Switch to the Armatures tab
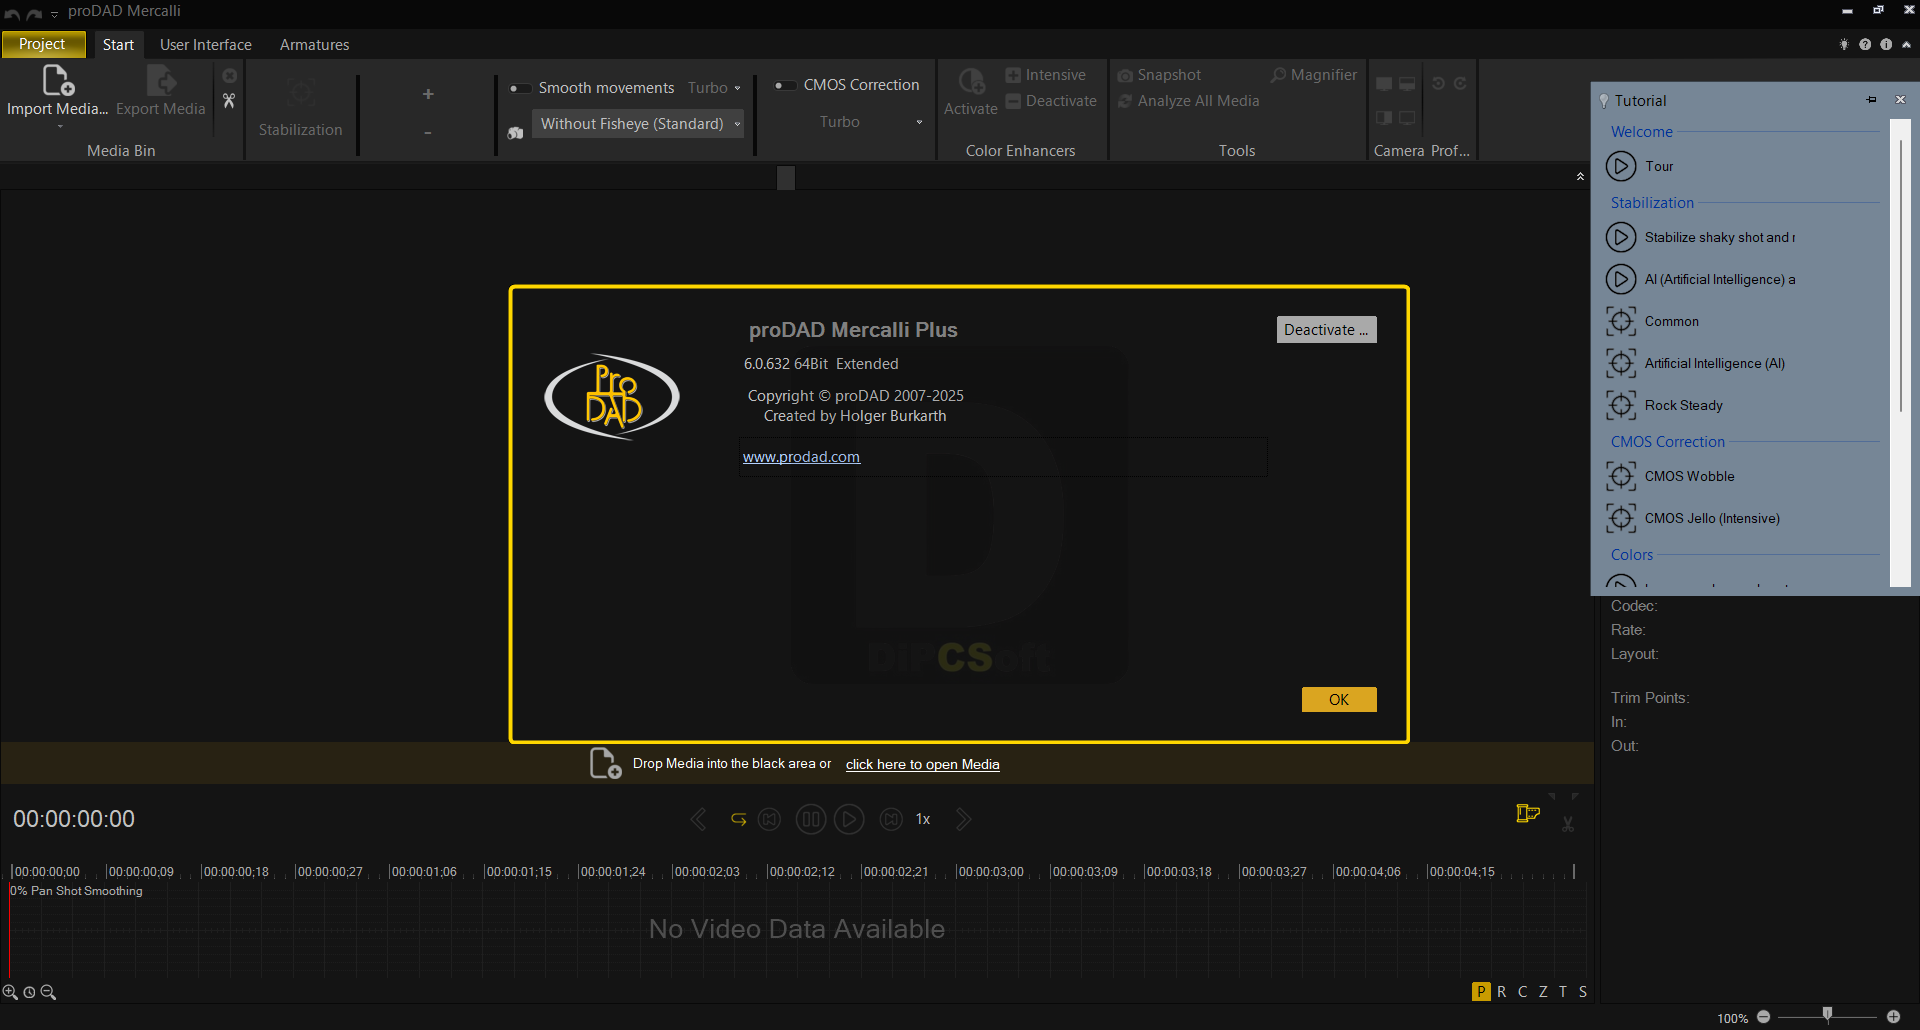Viewport: 1920px width, 1030px height. [x=314, y=44]
